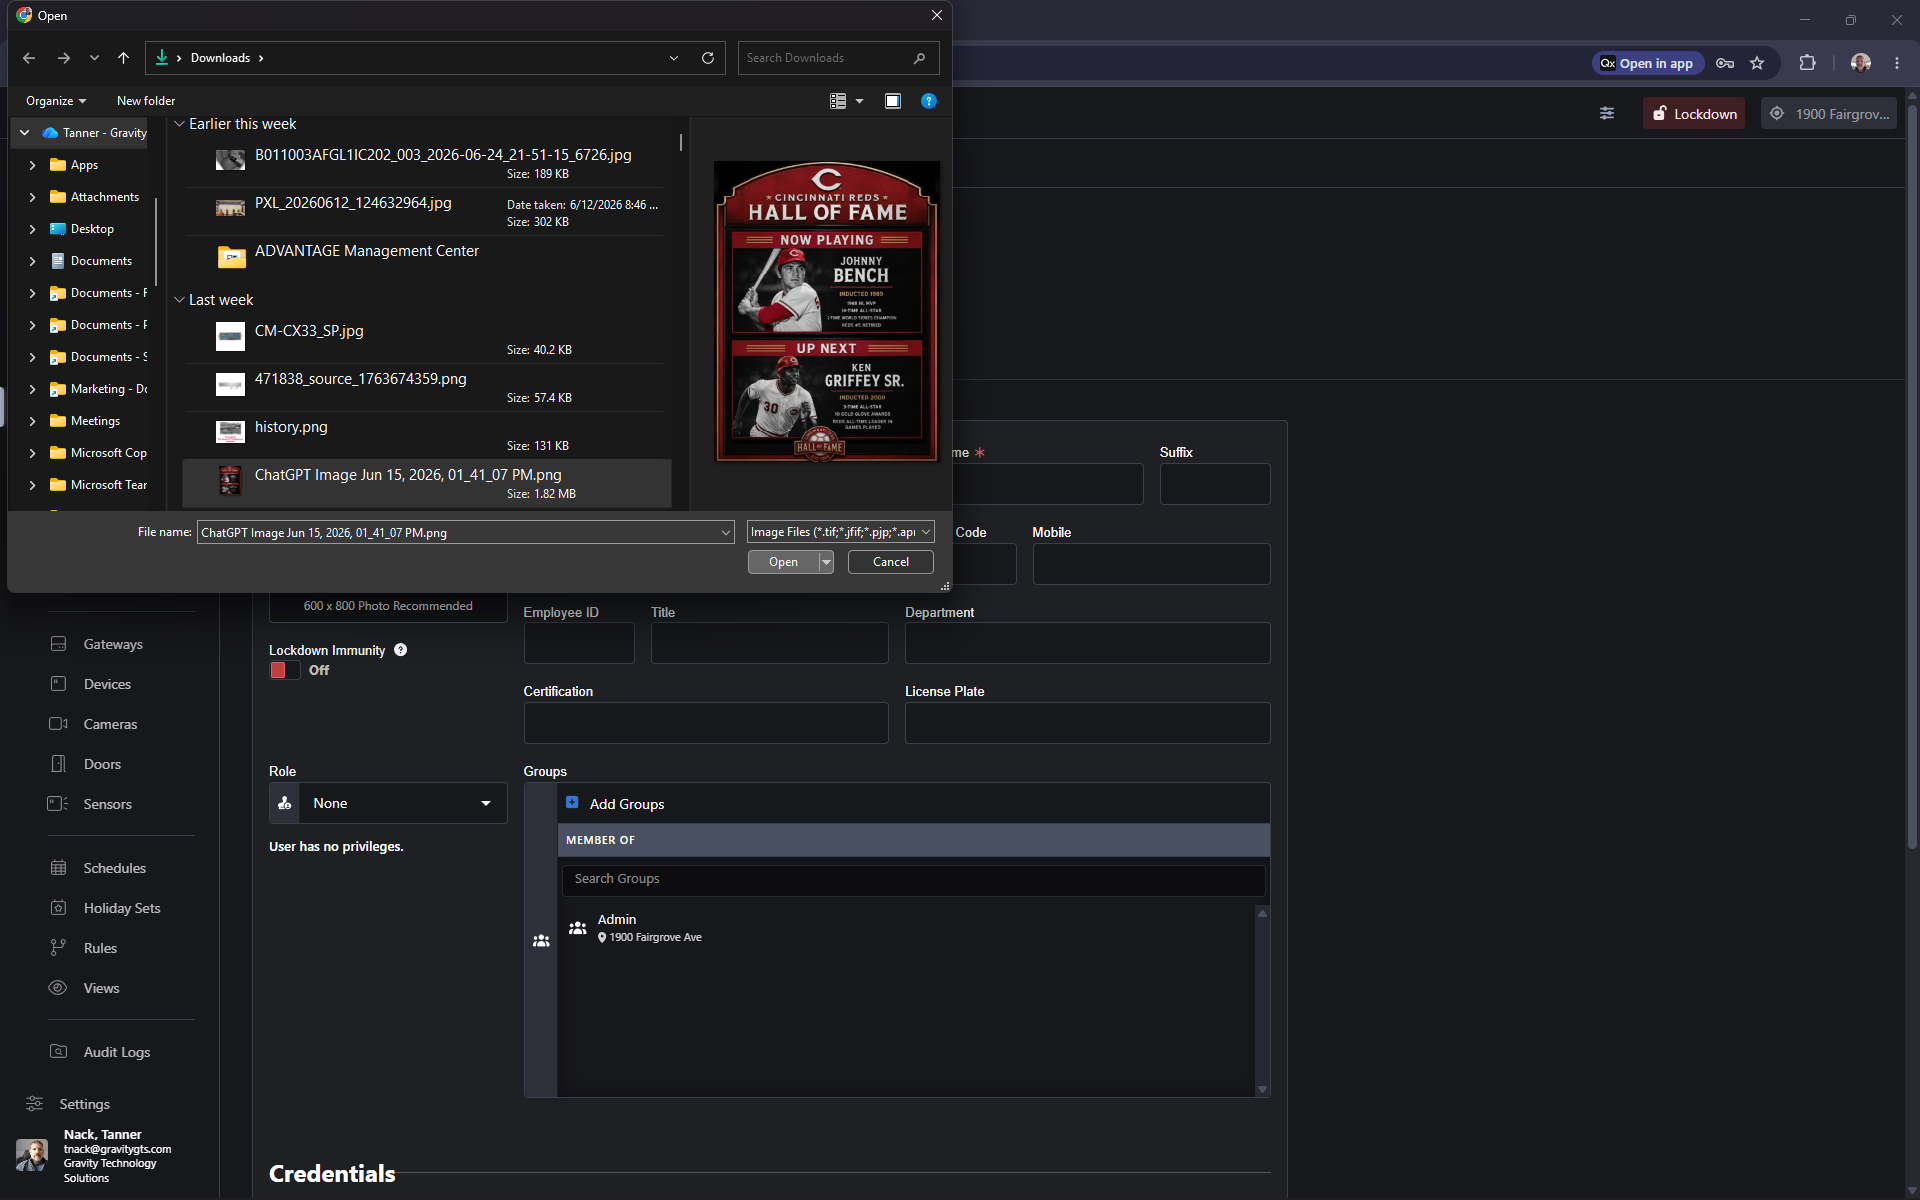The image size is (1920, 1200).
Task: Click the red Lockdown button
Action: pyautogui.click(x=1694, y=114)
